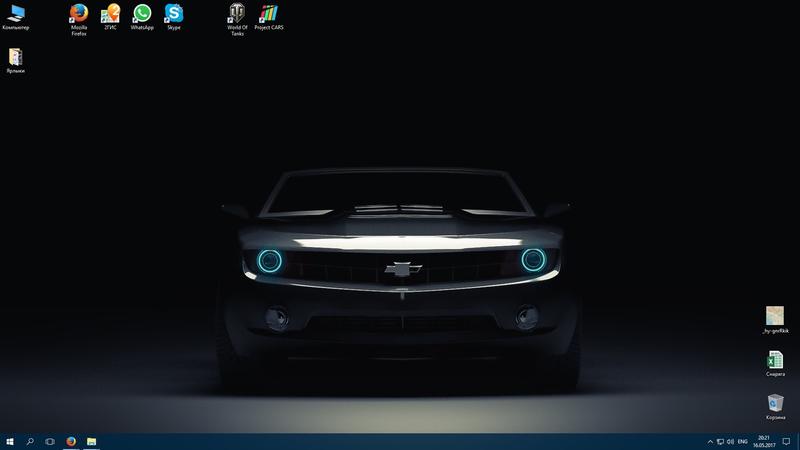This screenshot has height=450, width=800.
Task: Open the Action Center notifications
Action: pos(786,441)
